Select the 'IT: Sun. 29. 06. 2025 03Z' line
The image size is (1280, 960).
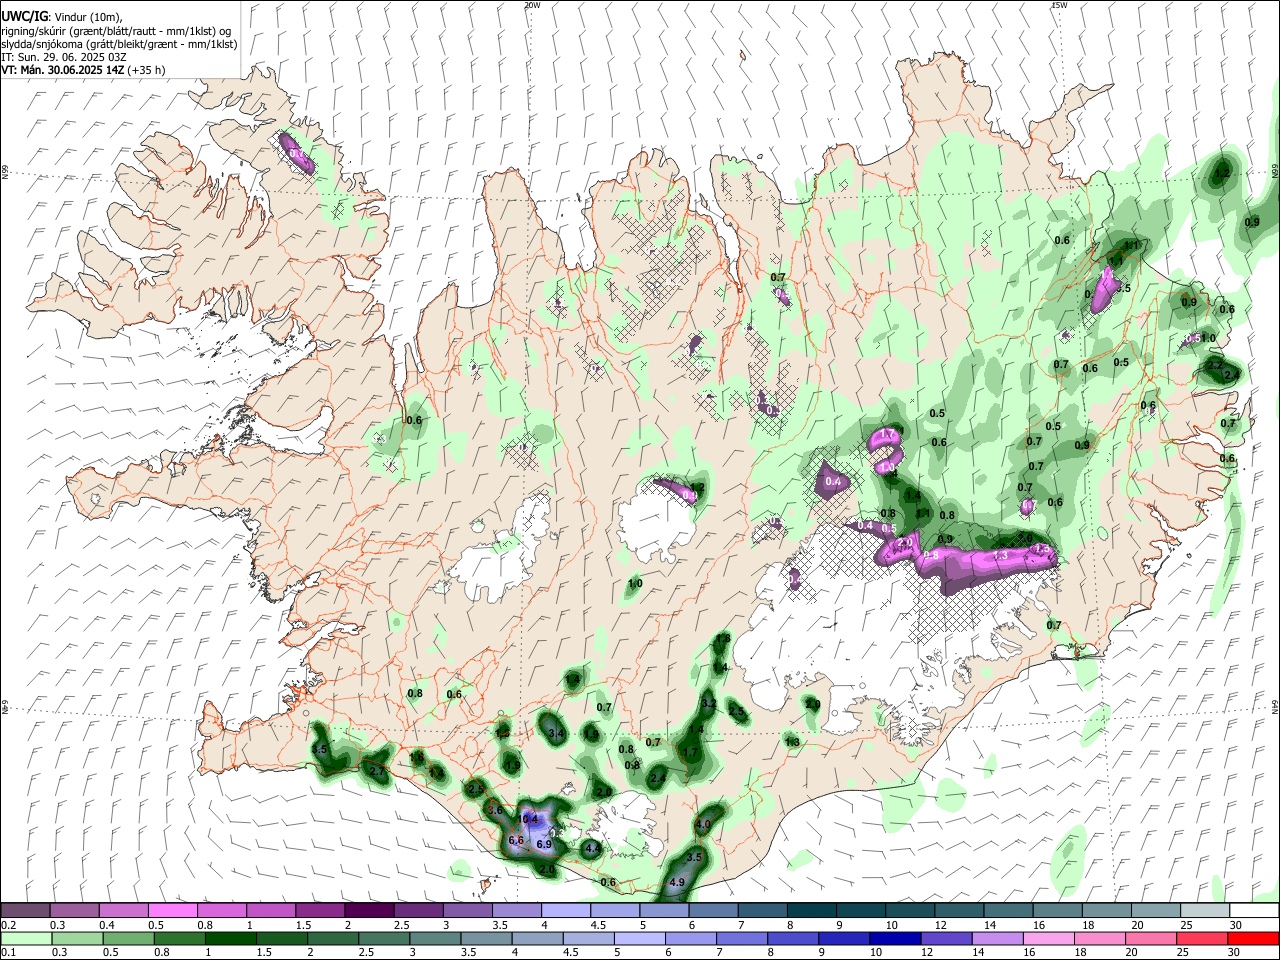[64, 57]
